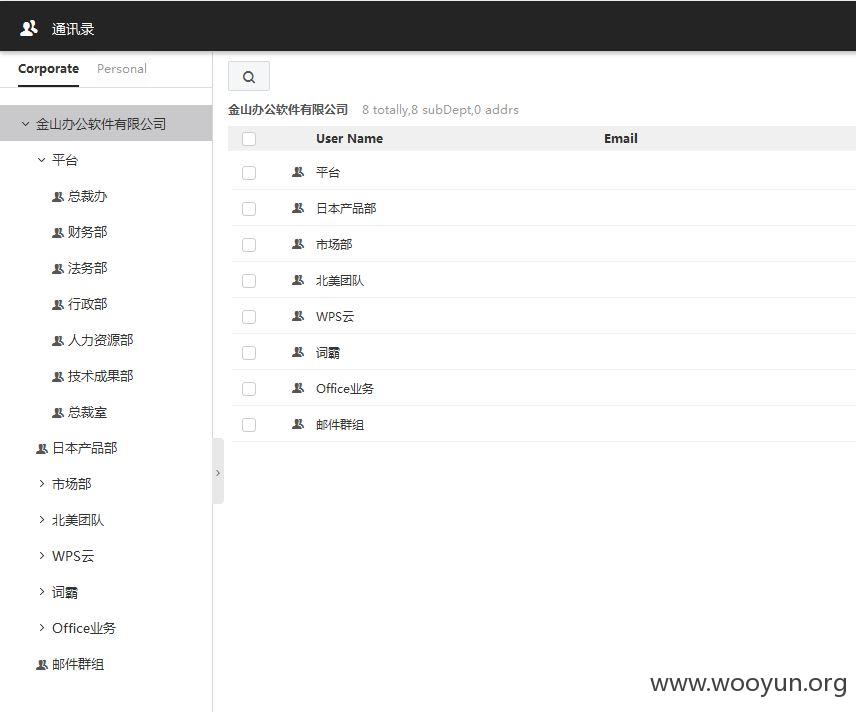Check the box for the Office业务 row

coord(249,389)
